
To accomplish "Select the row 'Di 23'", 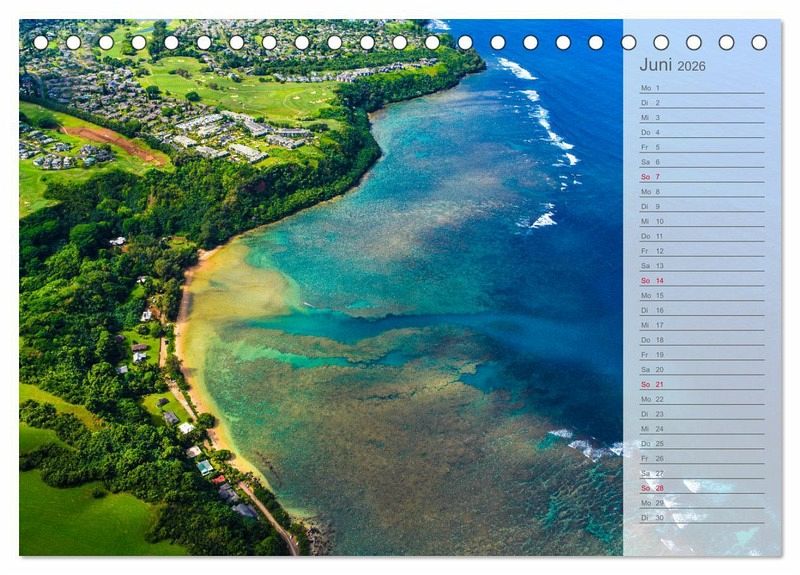I will click(702, 414).
